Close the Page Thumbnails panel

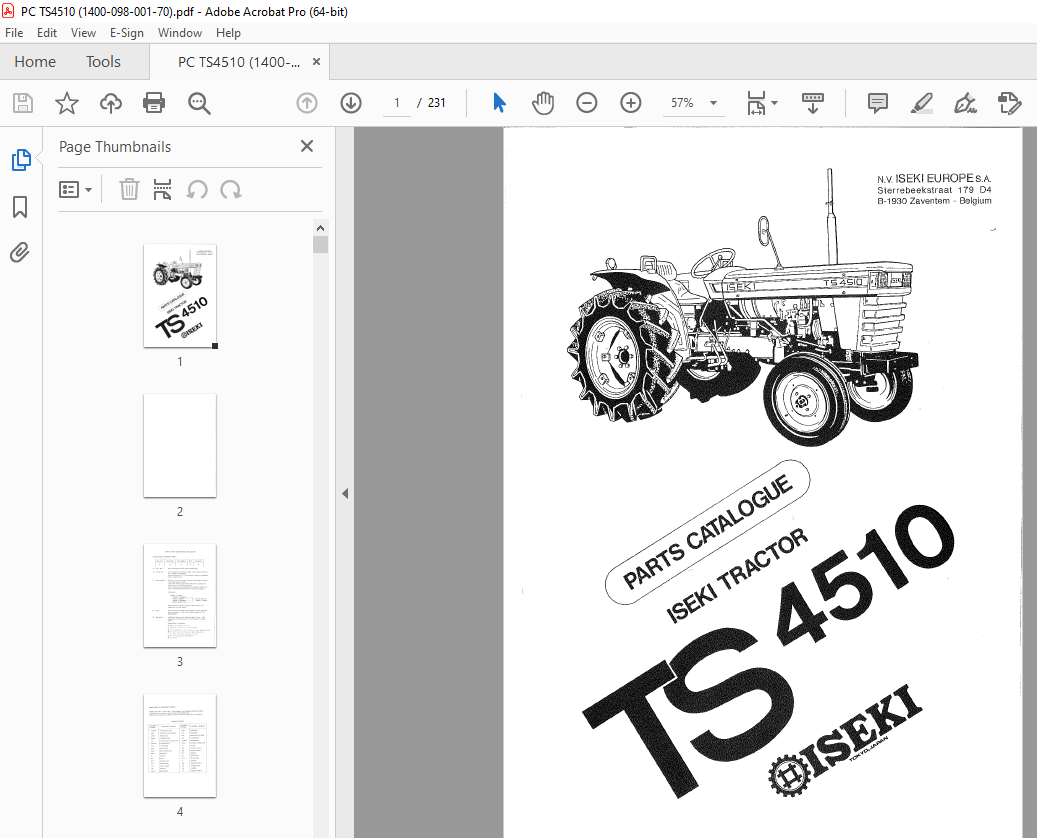tap(307, 146)
